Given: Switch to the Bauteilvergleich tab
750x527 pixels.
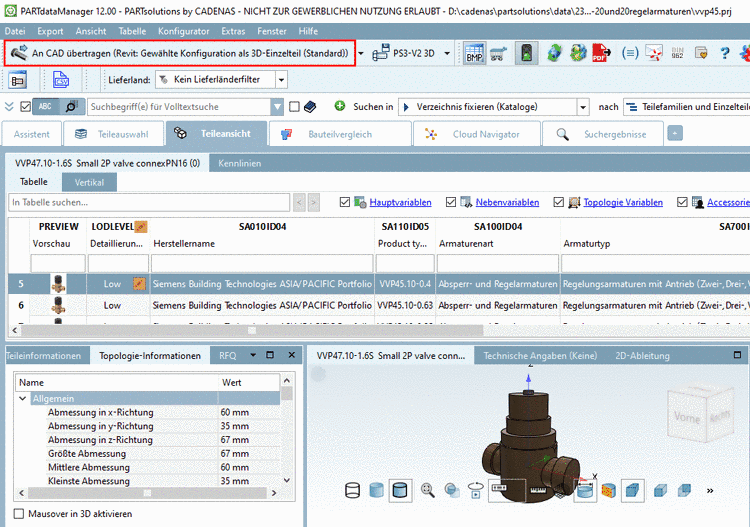Looking at the screenshot, I should pos(340,134).
